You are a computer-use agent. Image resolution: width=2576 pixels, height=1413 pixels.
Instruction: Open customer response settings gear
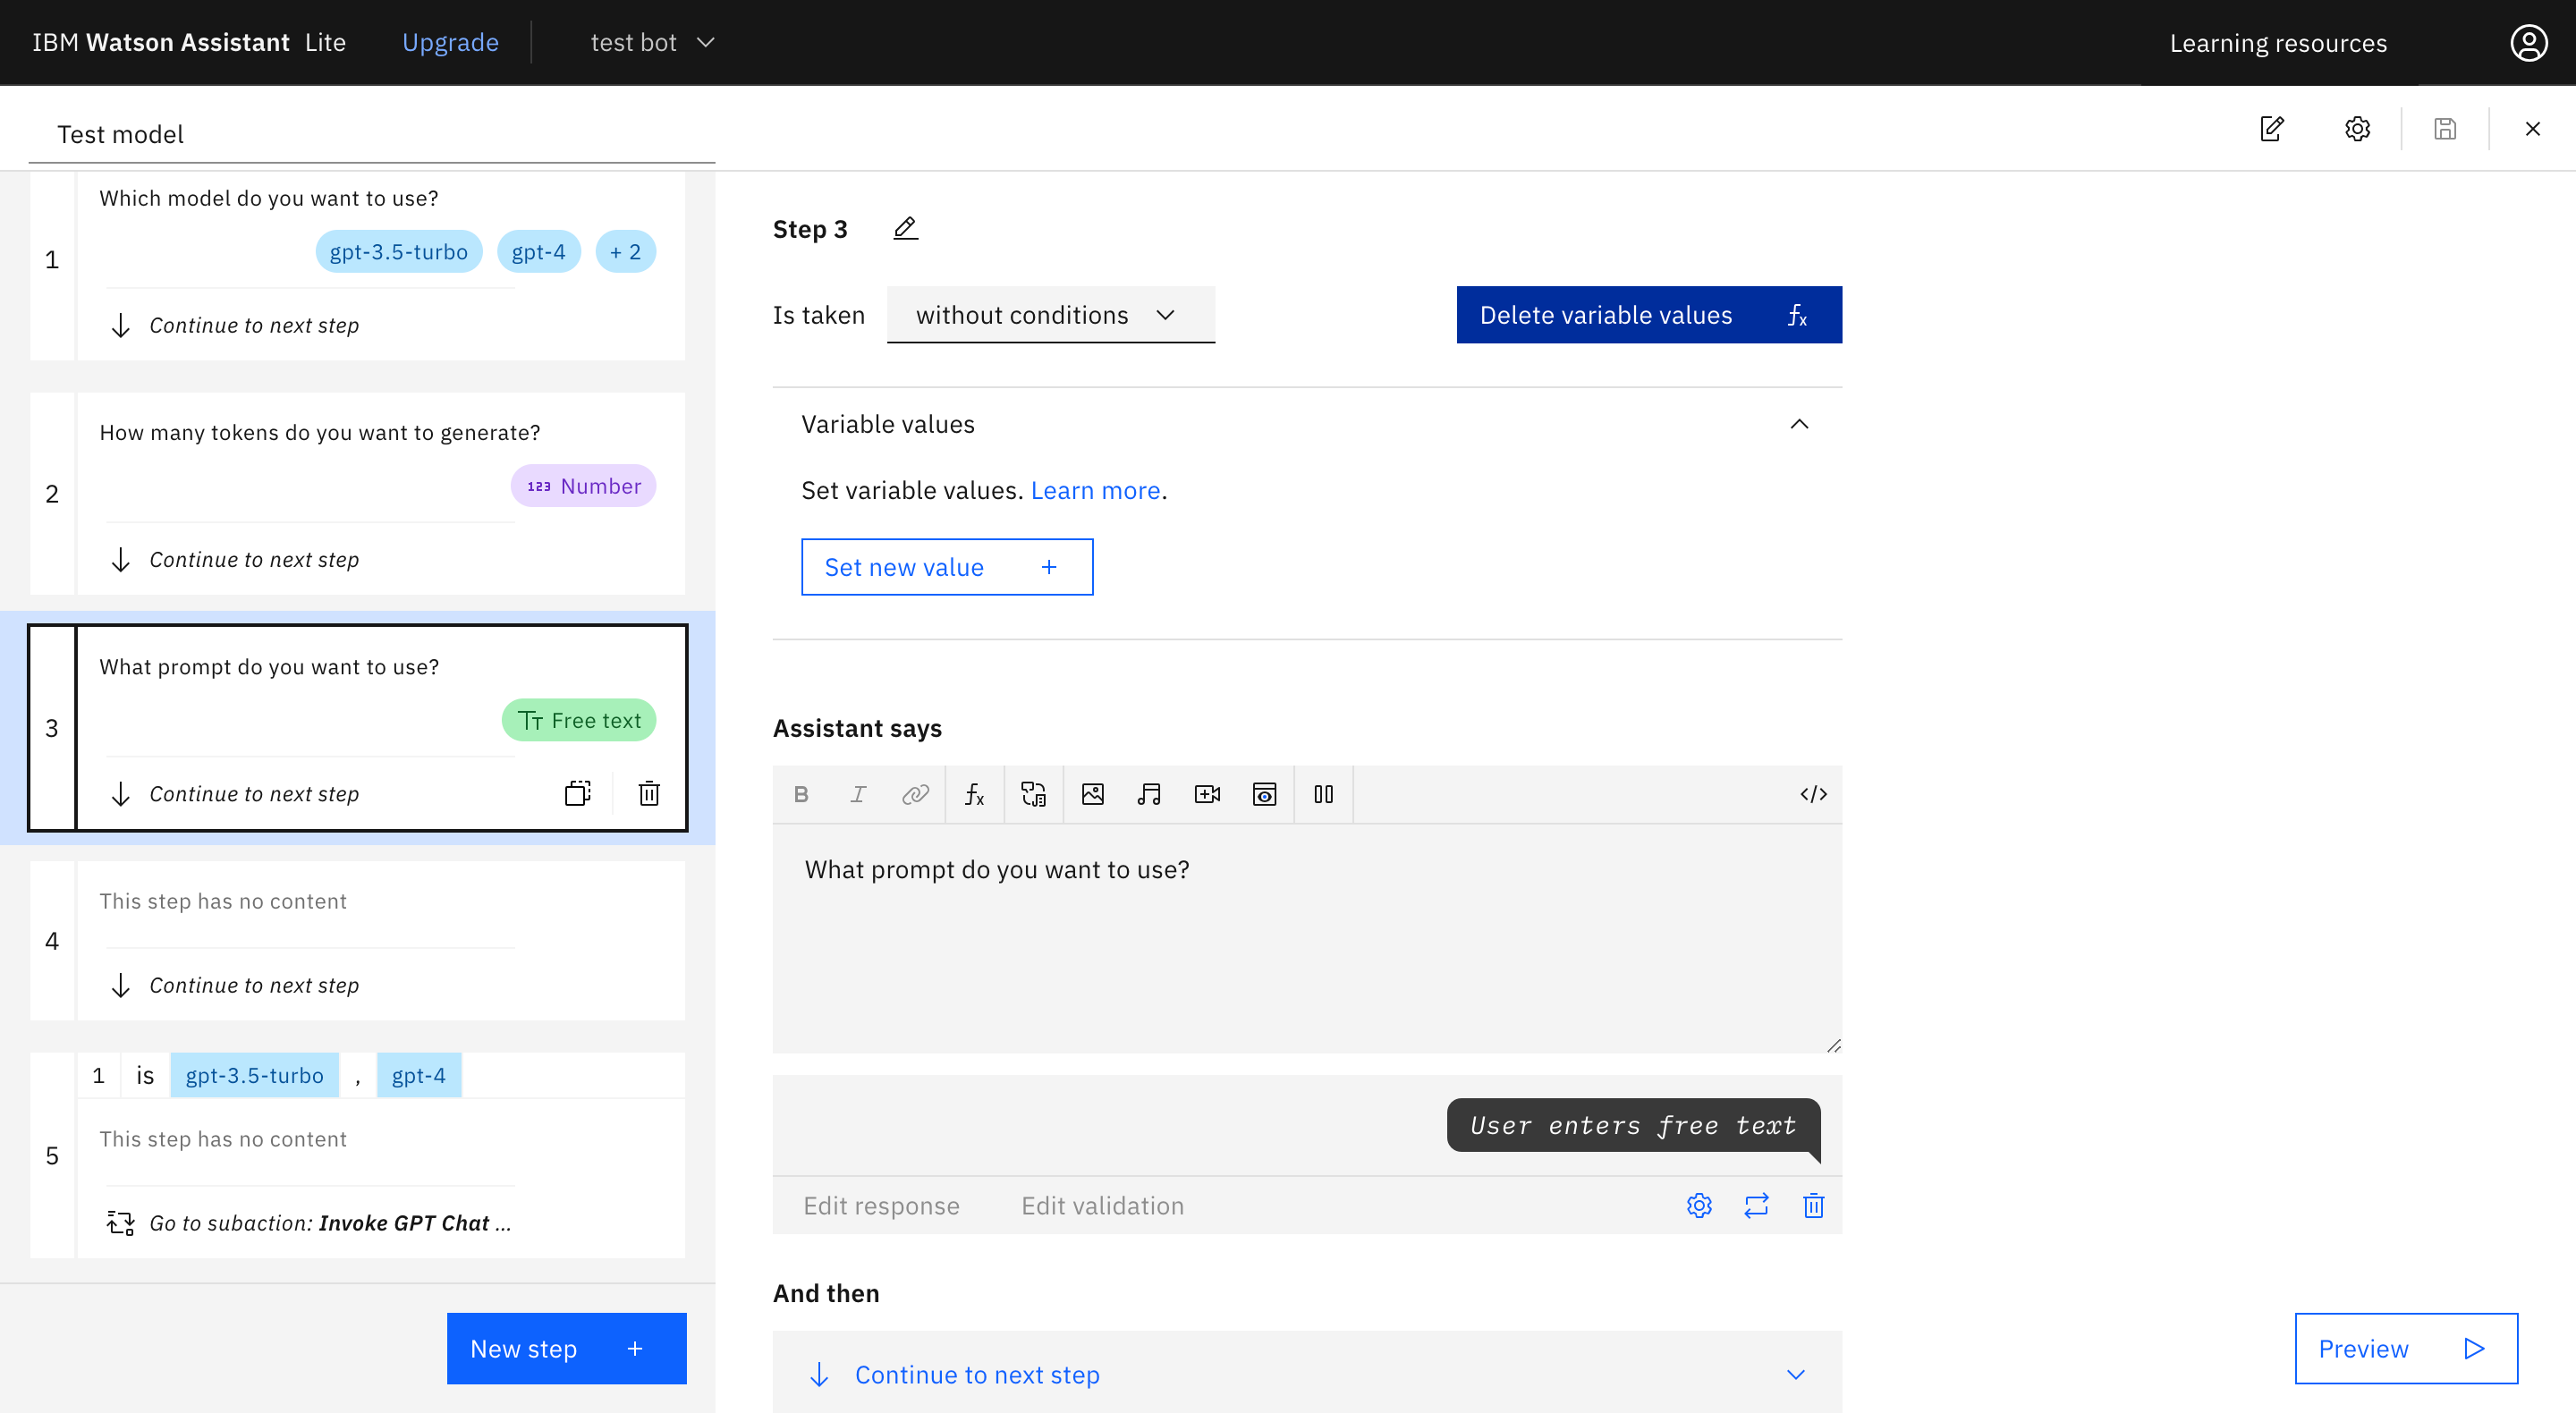1699,1205
